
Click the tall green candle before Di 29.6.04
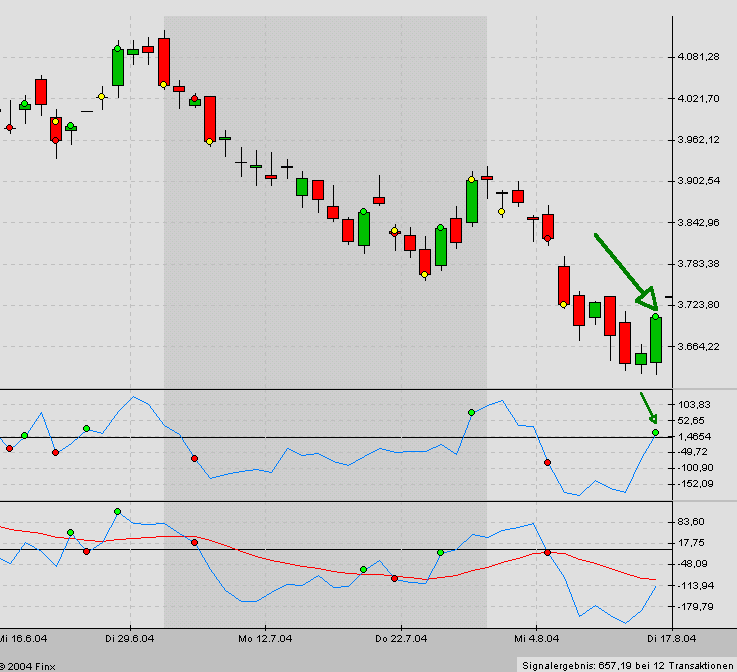[118, 66]
